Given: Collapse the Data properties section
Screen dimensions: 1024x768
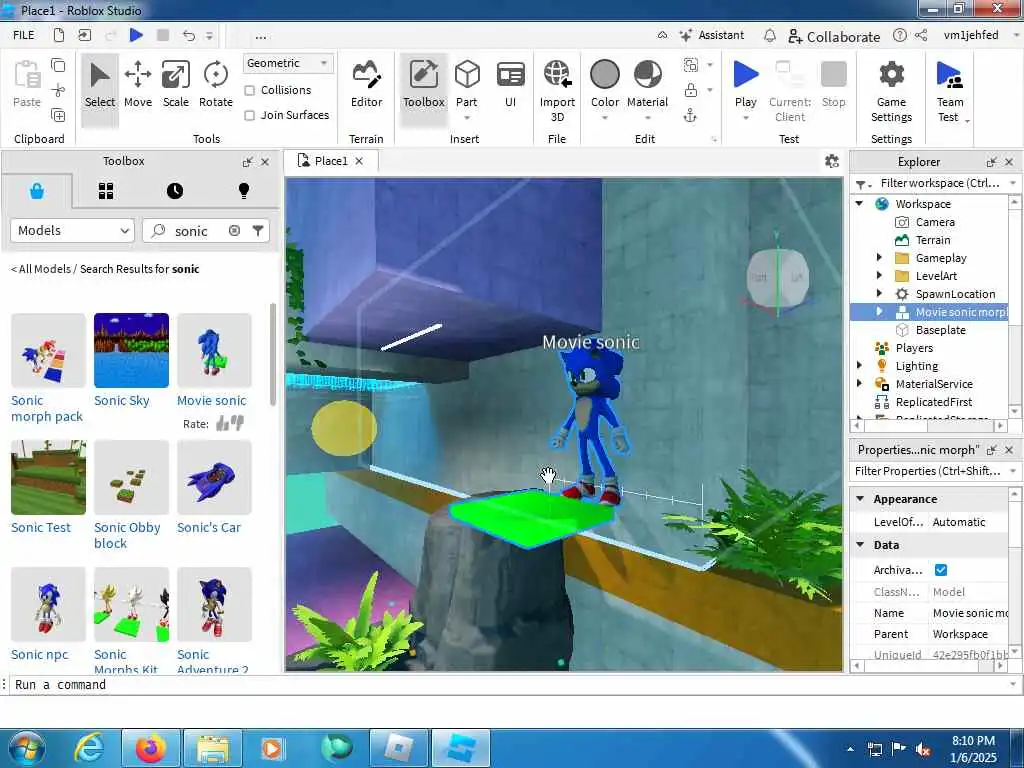Looking at the screenshot, I should pyautogui.click(x=860, y=545).
